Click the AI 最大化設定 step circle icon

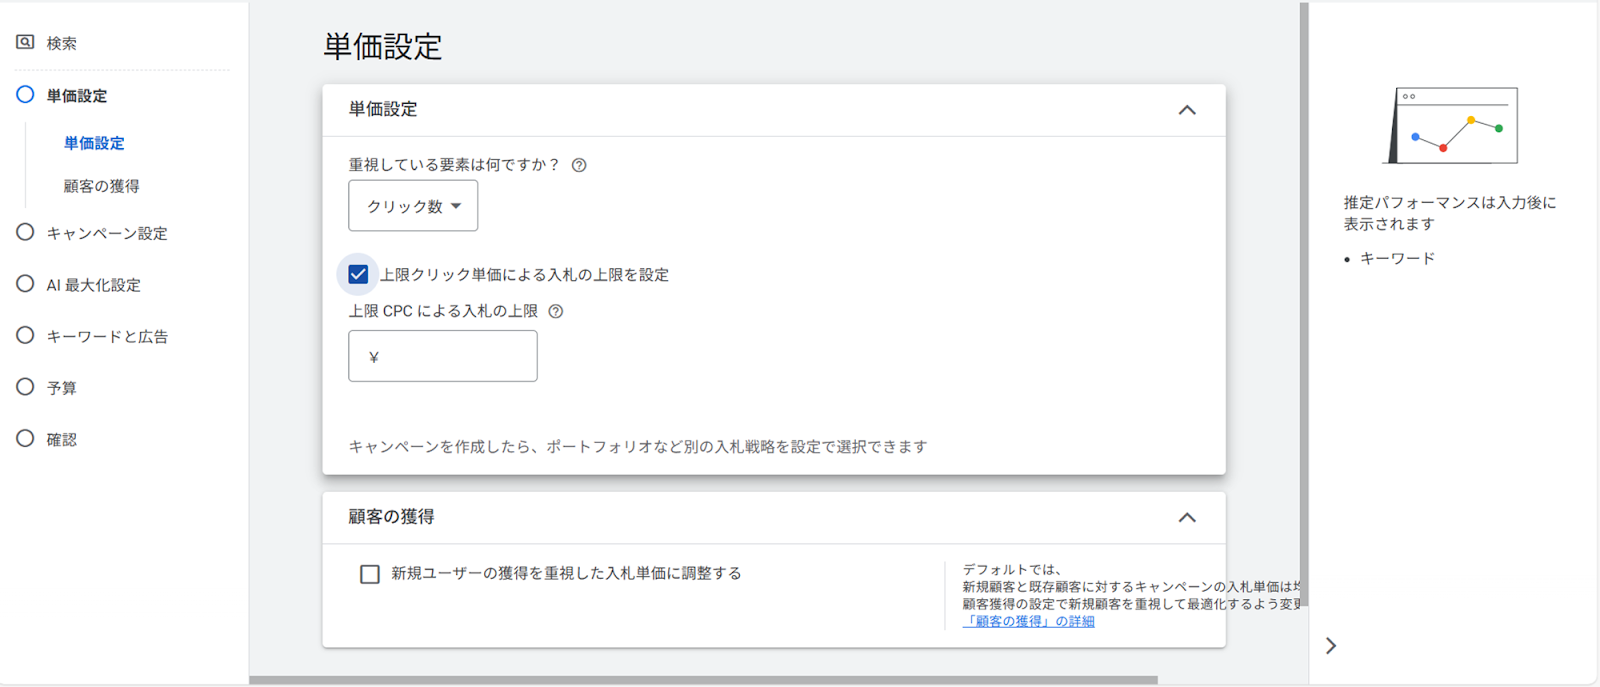[x=25, y=284]
